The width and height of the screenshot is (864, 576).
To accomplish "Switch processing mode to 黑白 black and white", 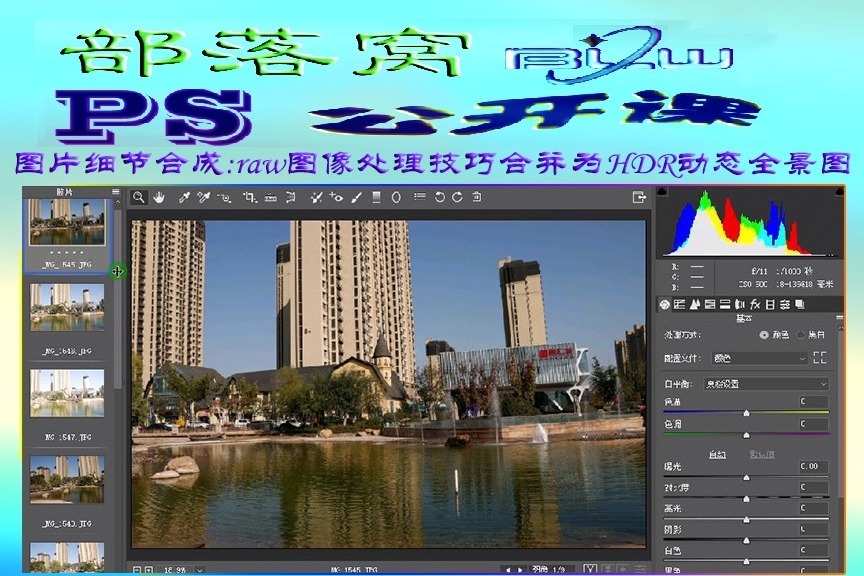I will pos(800,335).
